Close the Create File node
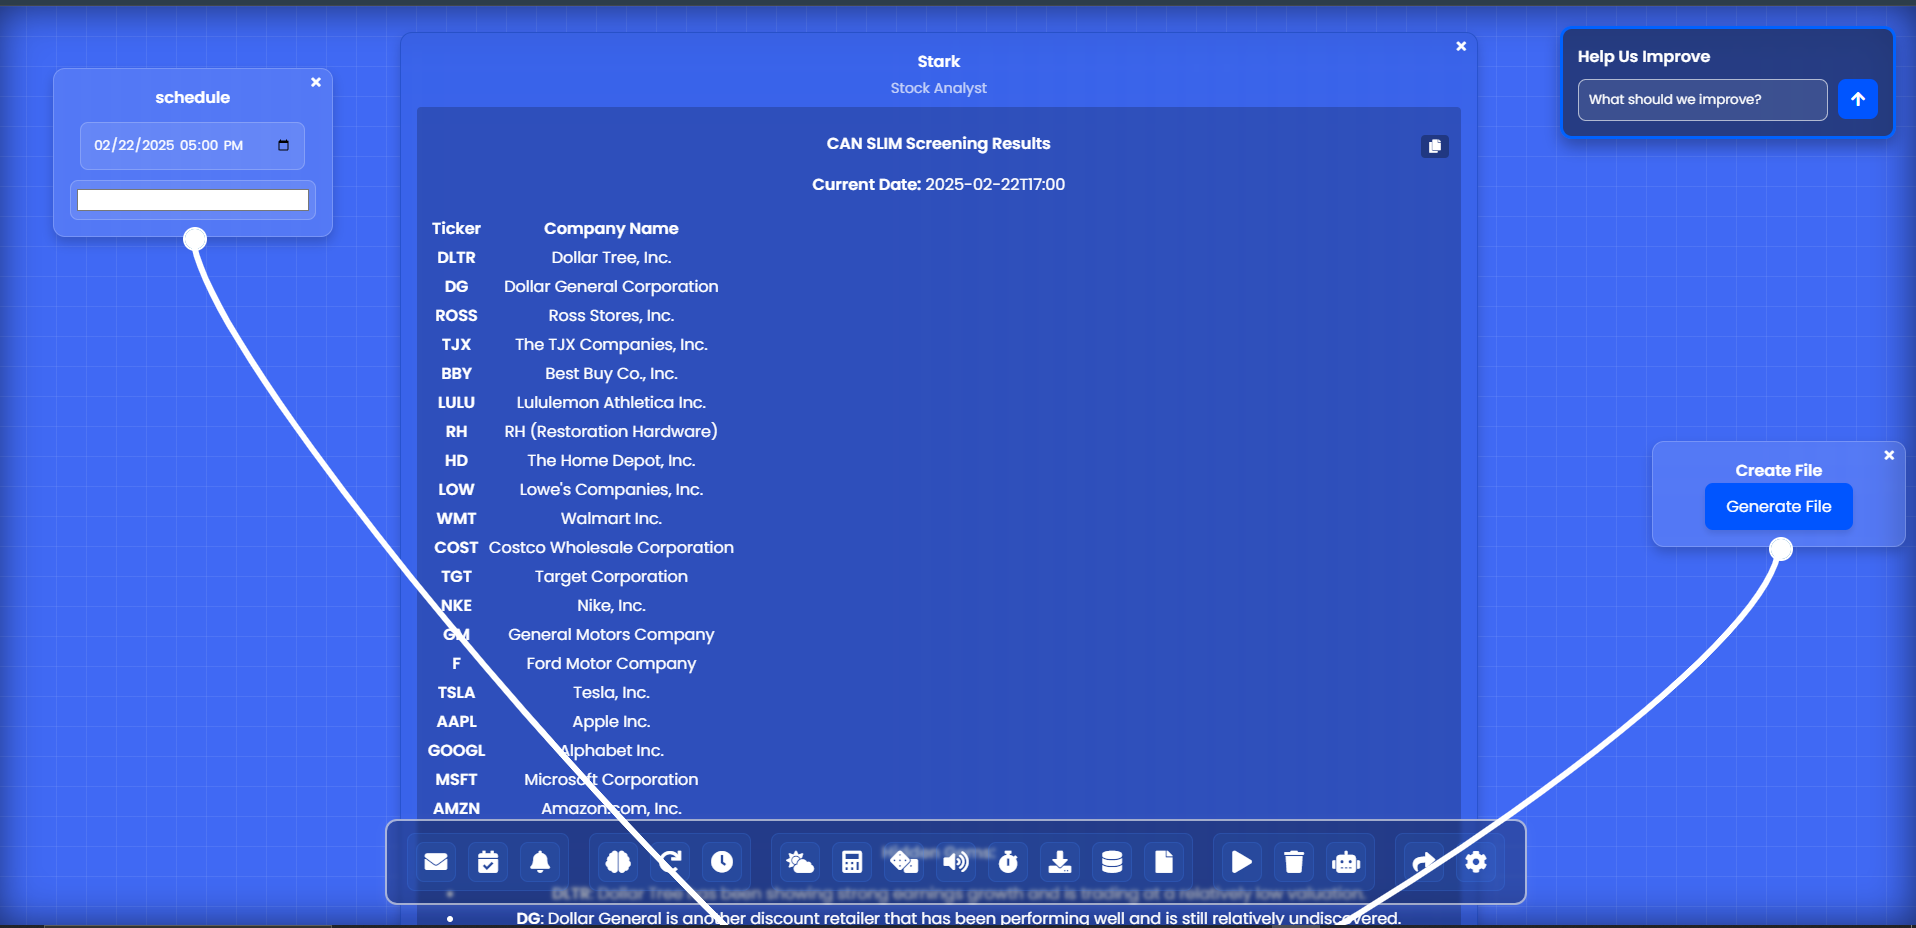1916x928 pixels. tap(1889, 455)
